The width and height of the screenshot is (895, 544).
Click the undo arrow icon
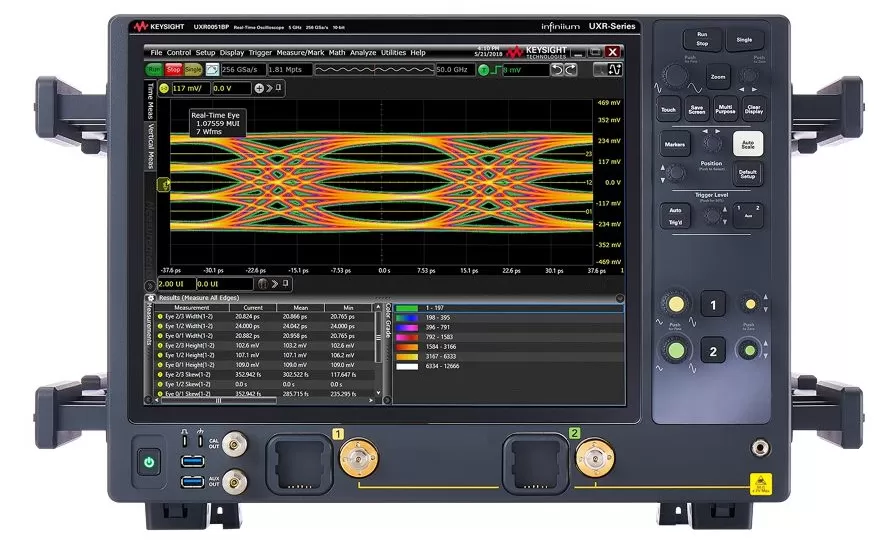coord(557,70)
